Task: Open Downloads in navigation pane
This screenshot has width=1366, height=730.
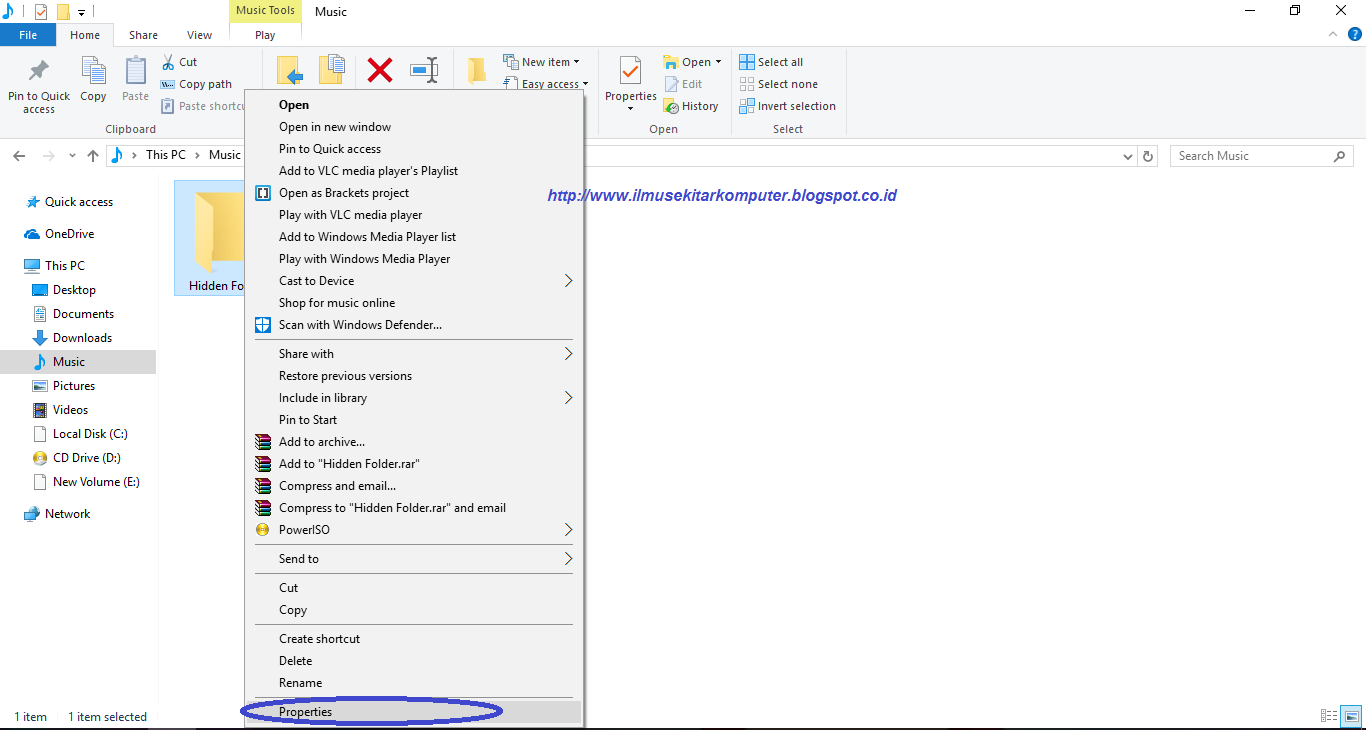Action: click(81, 338)
